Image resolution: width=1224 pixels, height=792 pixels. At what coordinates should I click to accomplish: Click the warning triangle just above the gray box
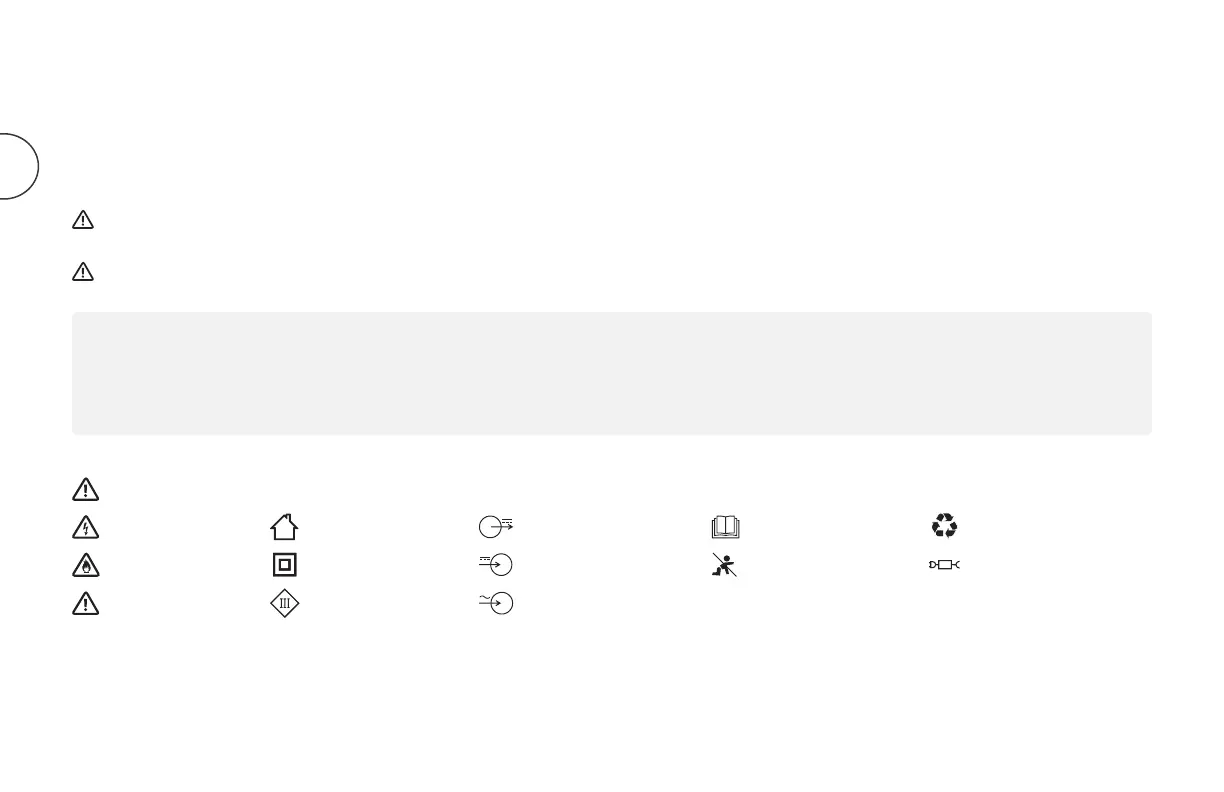pos(83,271)
